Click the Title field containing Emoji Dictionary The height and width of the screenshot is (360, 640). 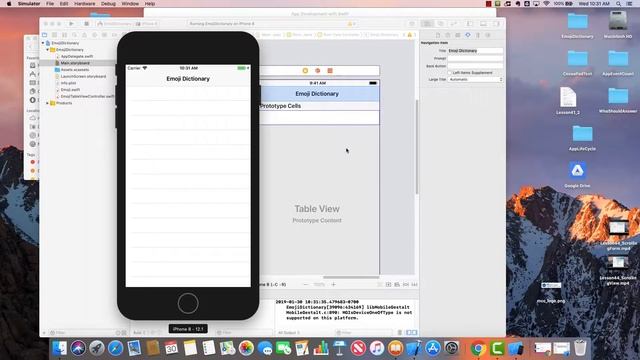[x=476, y=51]
